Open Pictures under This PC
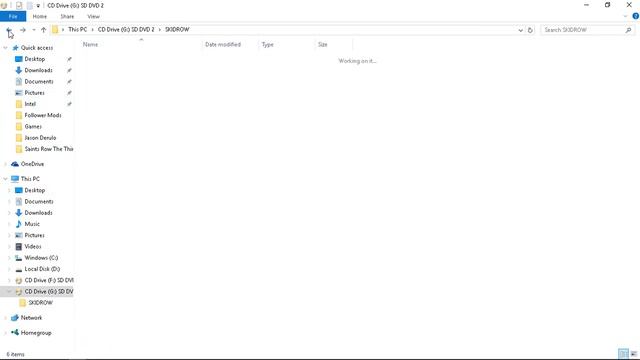 34,235
